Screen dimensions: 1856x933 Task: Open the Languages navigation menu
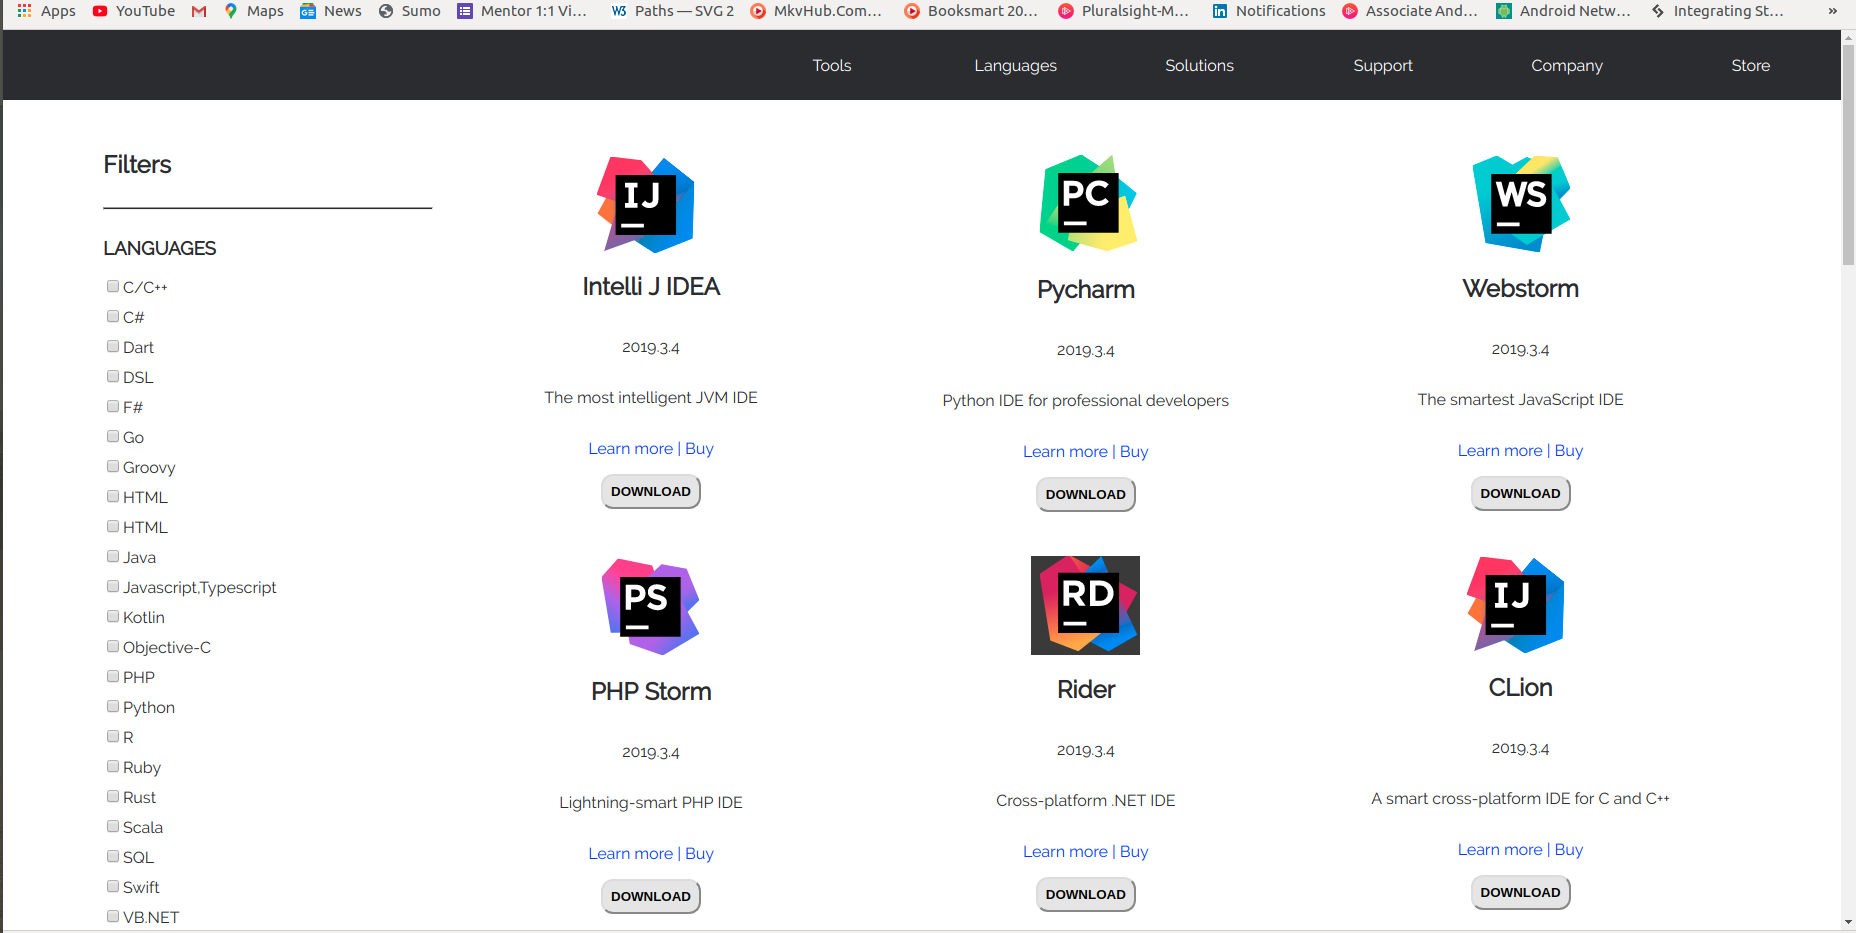(1016, 66)
